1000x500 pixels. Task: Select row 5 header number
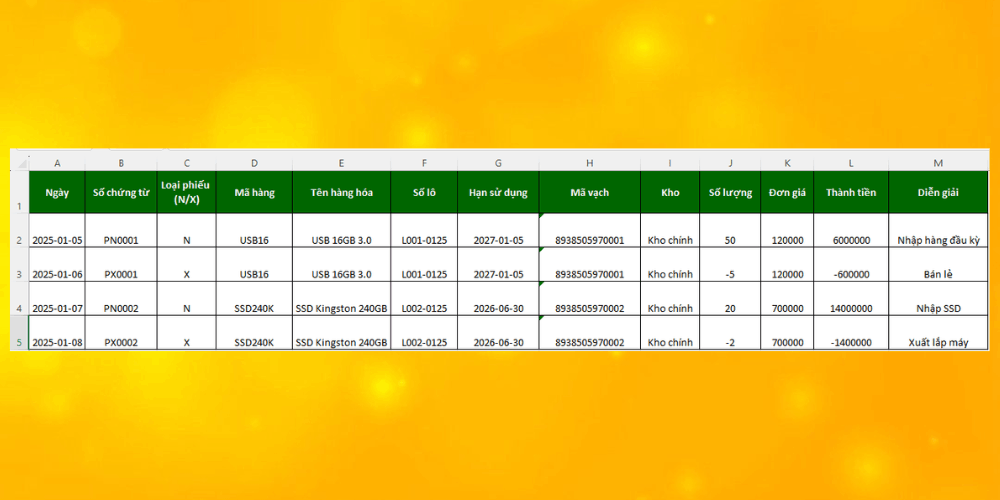tap(20, 332)
